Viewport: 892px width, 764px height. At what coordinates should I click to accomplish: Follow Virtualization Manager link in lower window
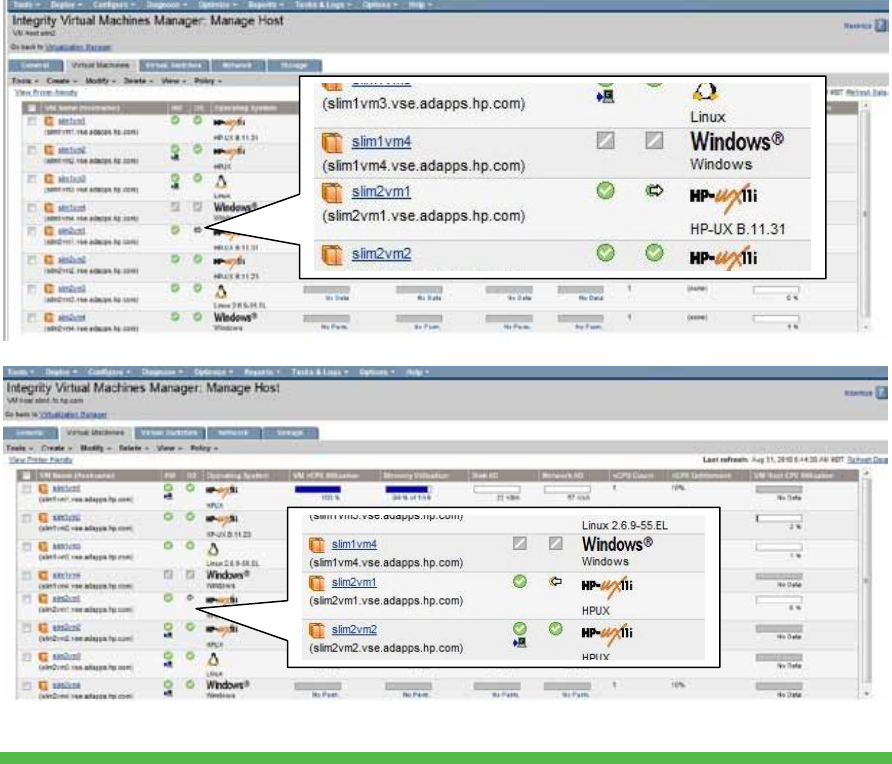point(73,415)
